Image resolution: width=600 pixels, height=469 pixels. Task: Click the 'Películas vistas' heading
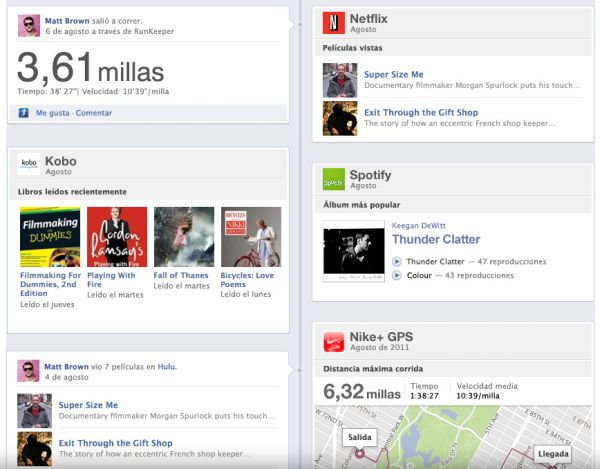pos(352,48)
